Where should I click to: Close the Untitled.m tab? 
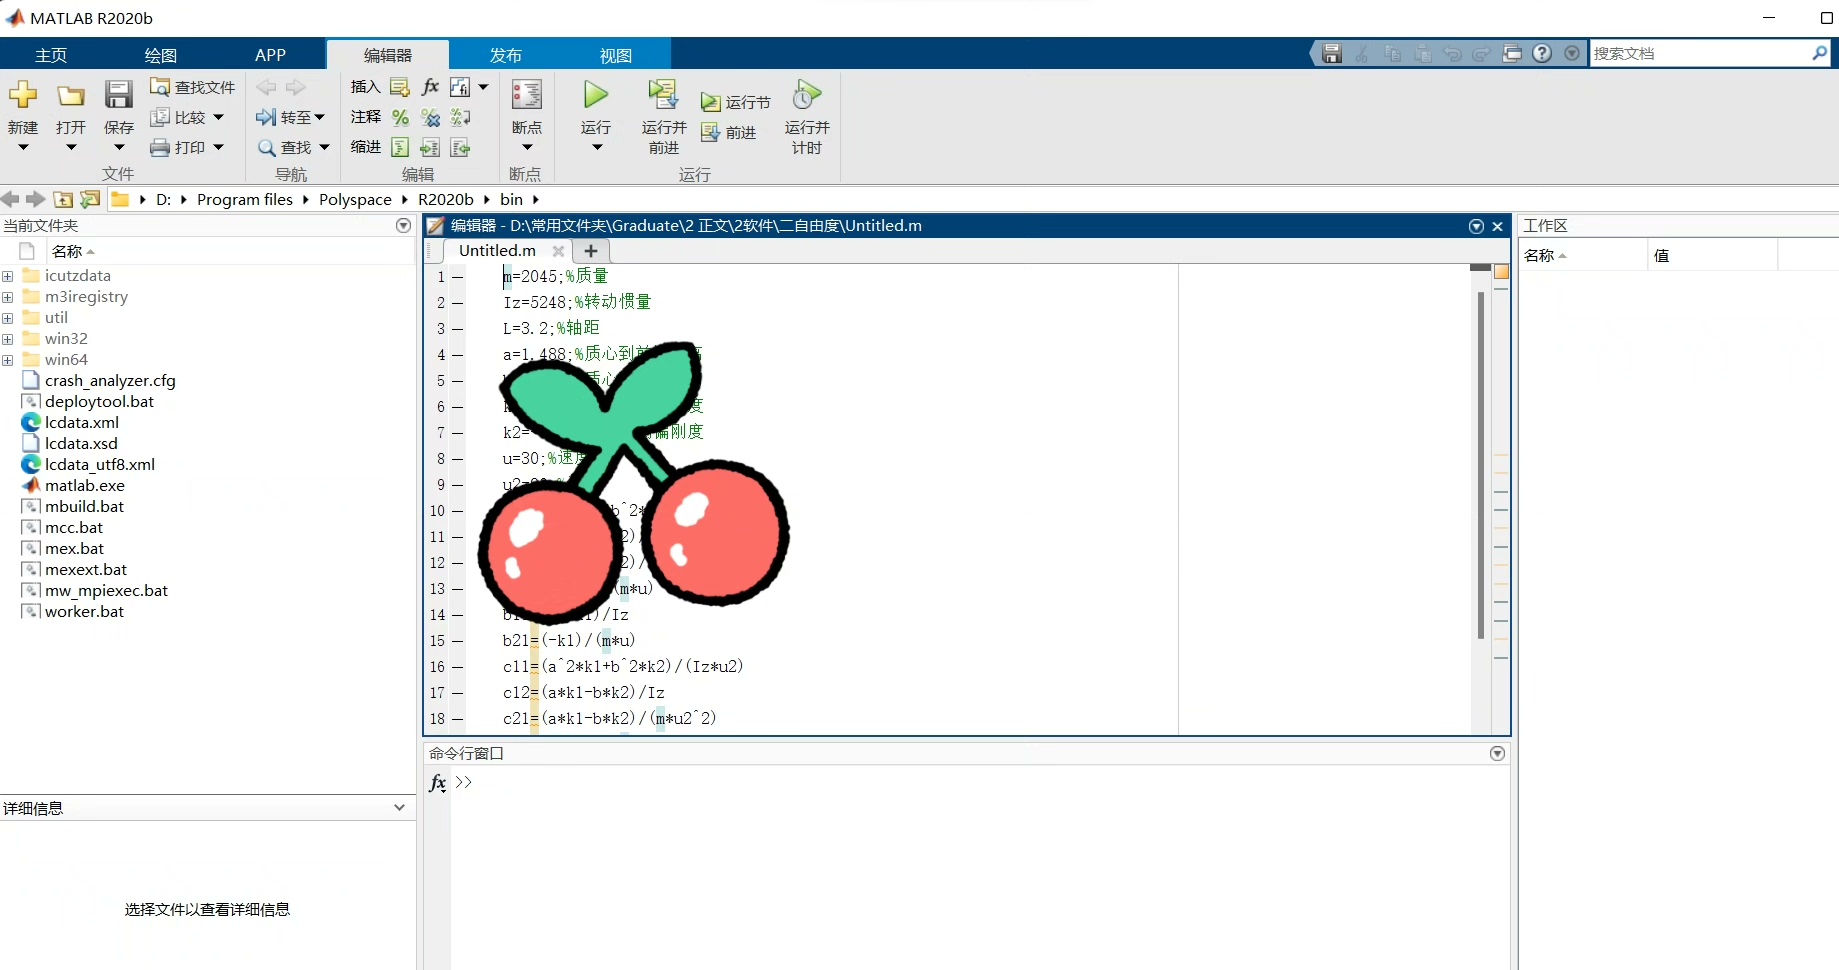pos(558,251)
